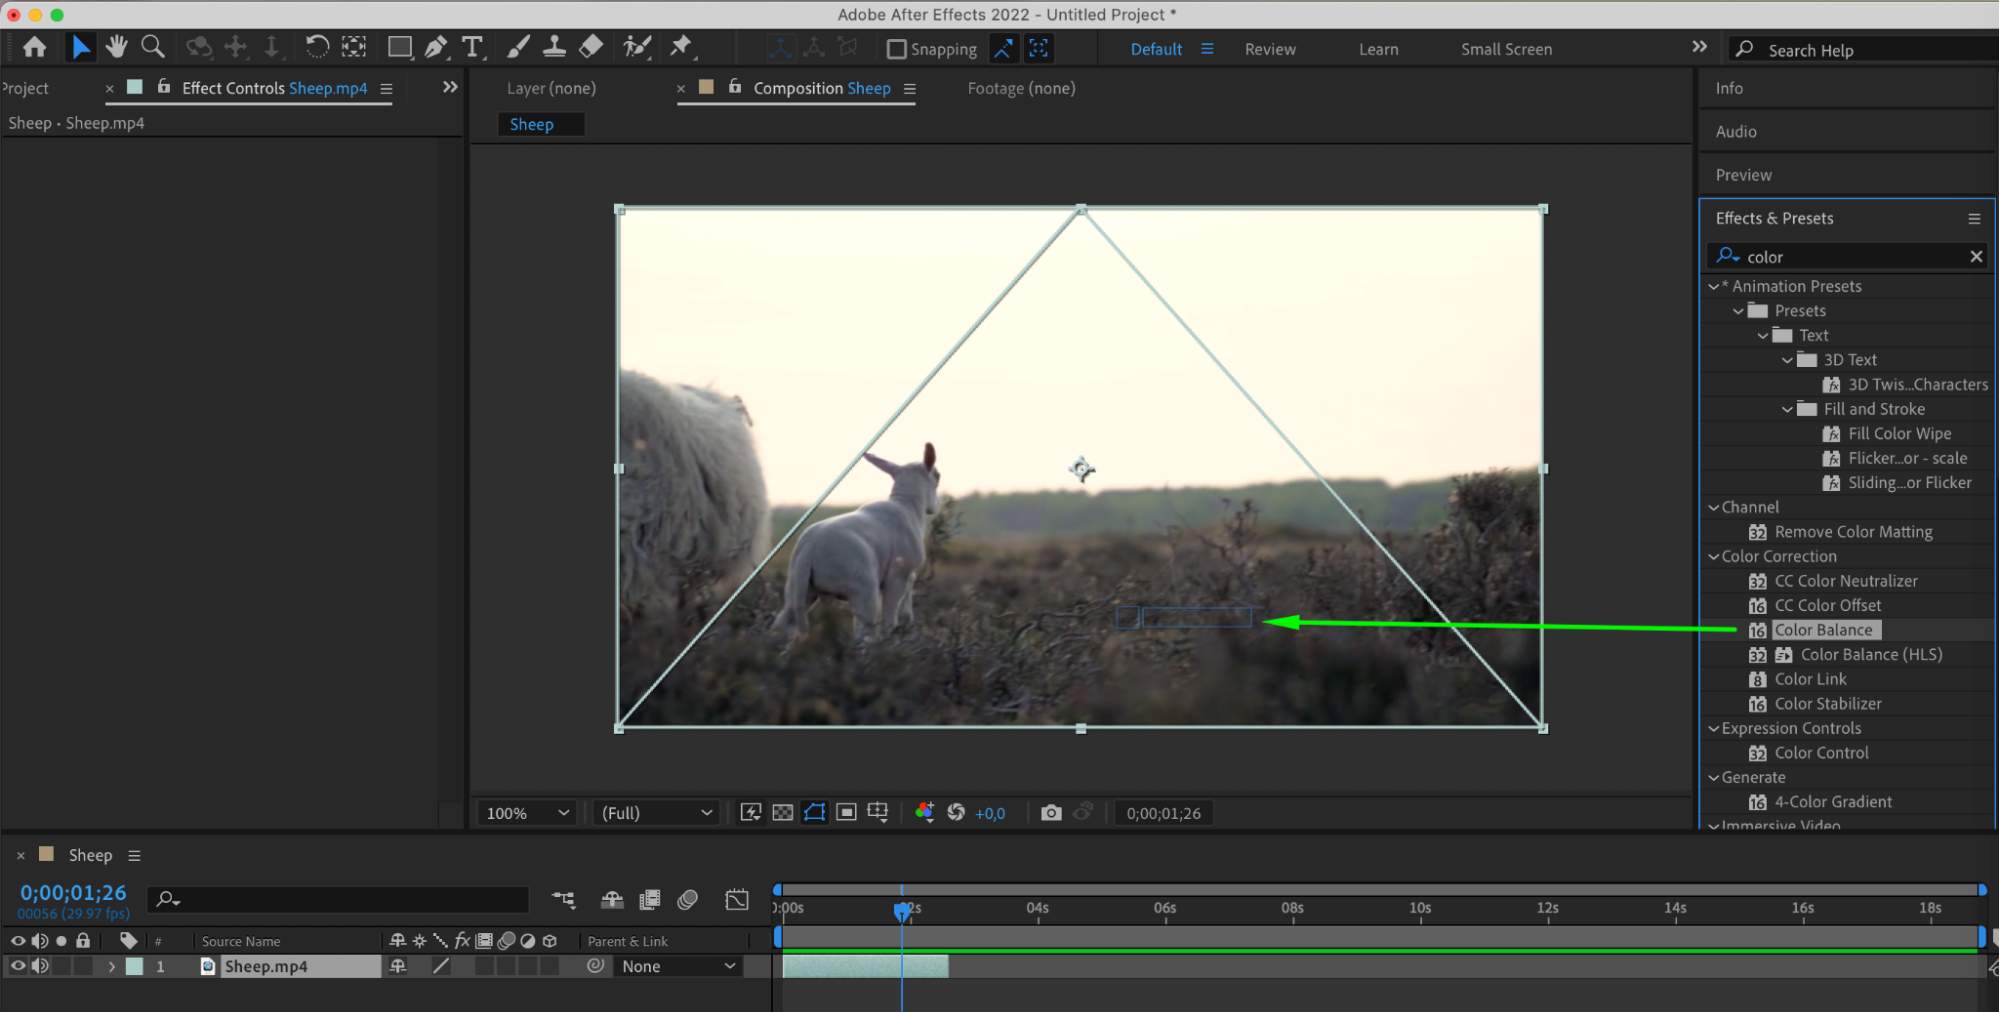Image resolution: width=1999 pixels, height=1013 pixels.
Task: Select the Rectangle shape tool
Action: pos(399,47)
